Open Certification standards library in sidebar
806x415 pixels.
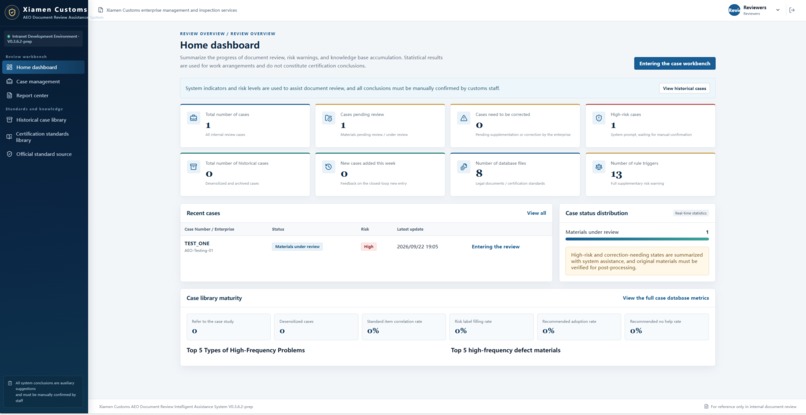click(43, 137)
